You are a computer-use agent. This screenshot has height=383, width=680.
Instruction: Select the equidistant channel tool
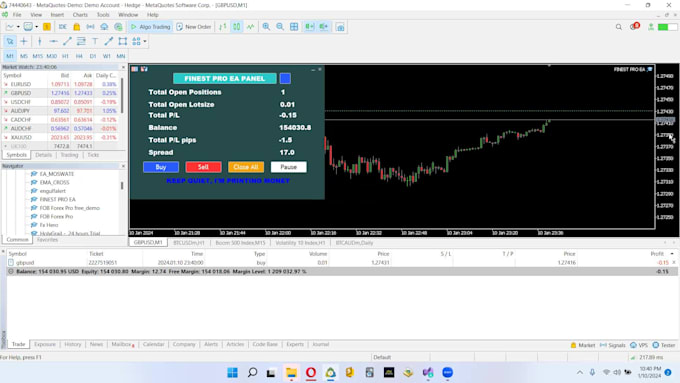coord(81,41)
